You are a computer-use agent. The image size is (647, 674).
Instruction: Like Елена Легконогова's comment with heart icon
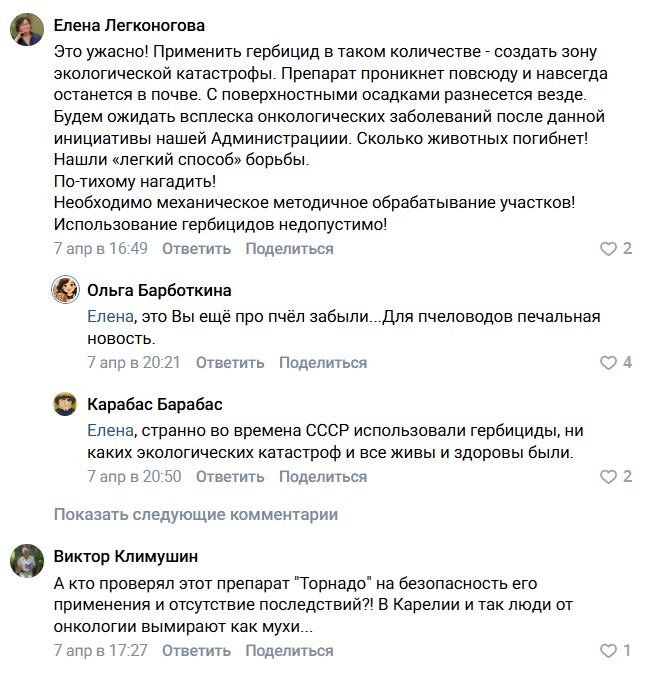click(x=608, y=249)
